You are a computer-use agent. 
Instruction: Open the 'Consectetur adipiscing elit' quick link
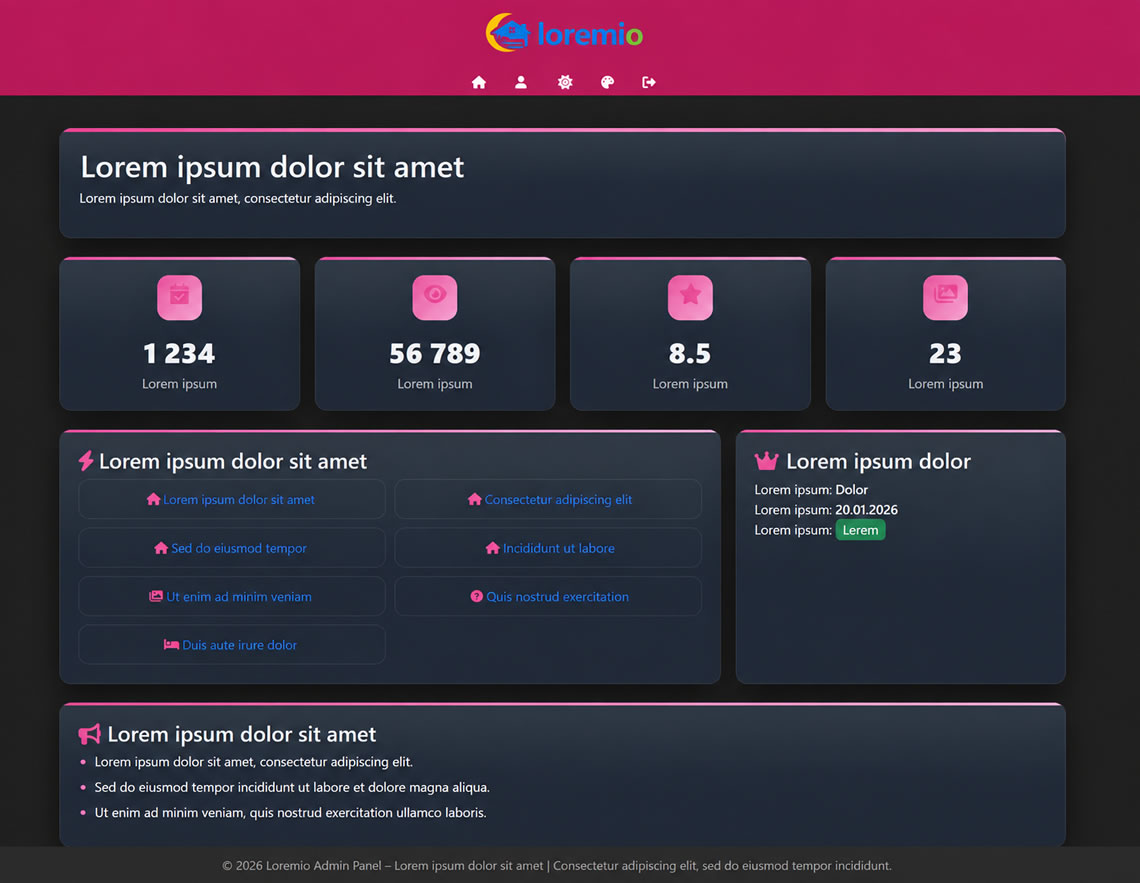click(548, 499)
